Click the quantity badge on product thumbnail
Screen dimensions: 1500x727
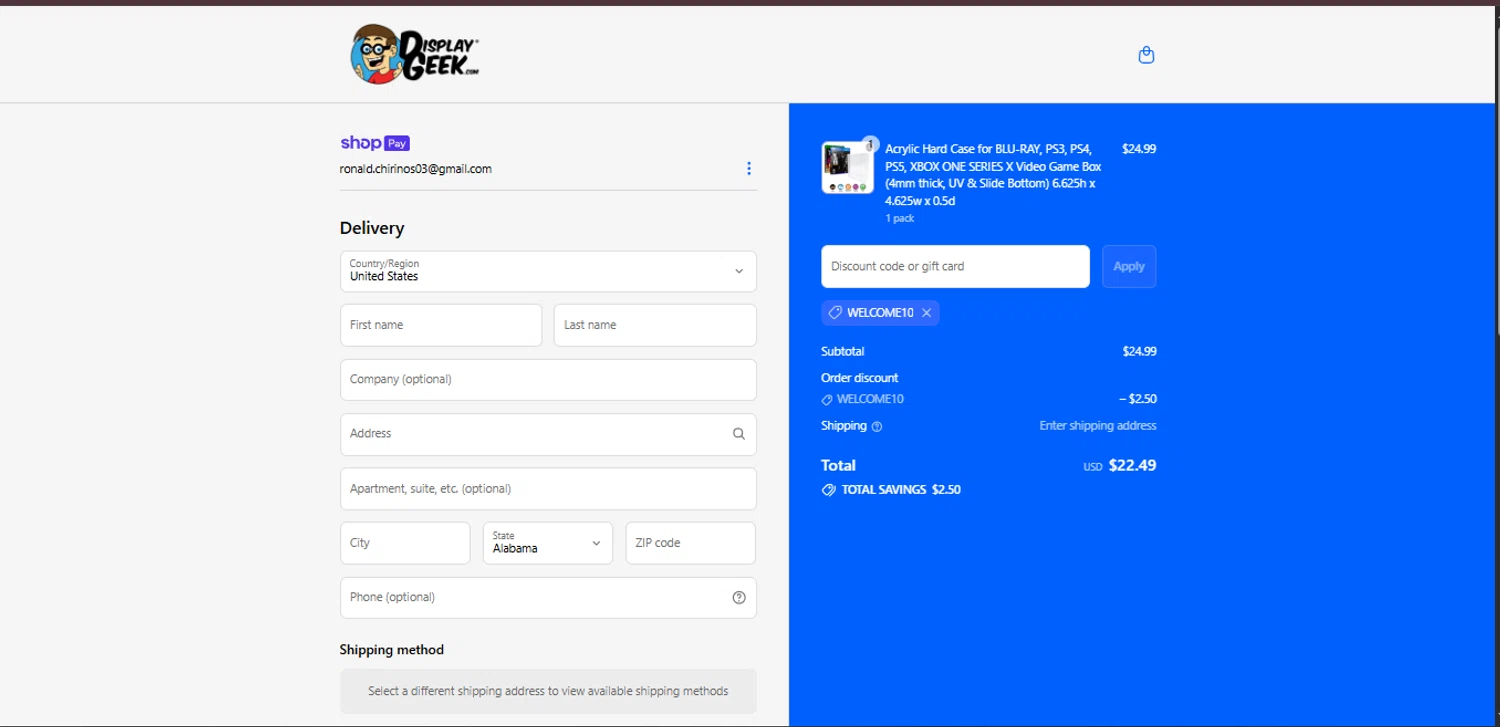pos(870,143)
